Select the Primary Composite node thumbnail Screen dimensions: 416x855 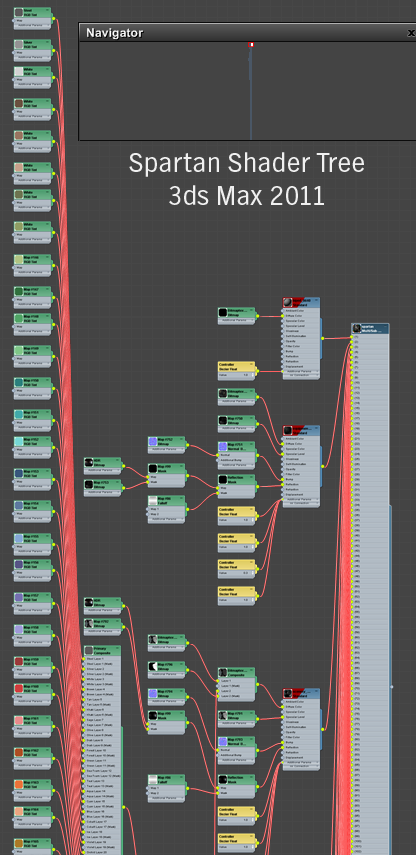[88, 651]
